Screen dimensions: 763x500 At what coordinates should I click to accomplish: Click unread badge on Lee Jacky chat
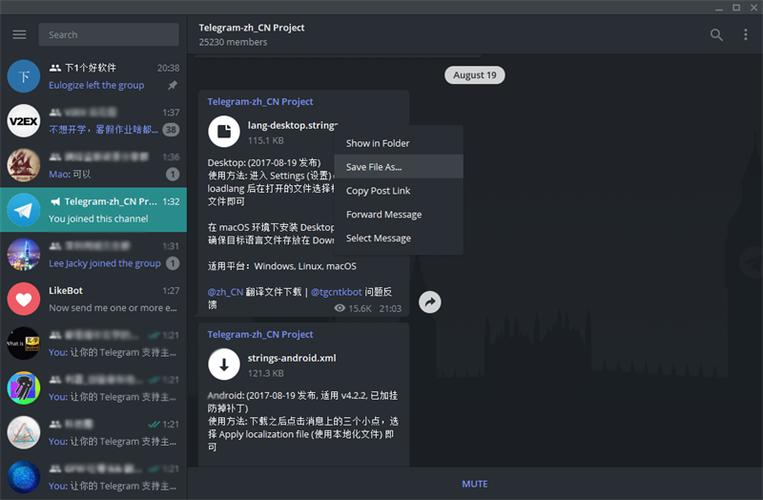(172, 263)
